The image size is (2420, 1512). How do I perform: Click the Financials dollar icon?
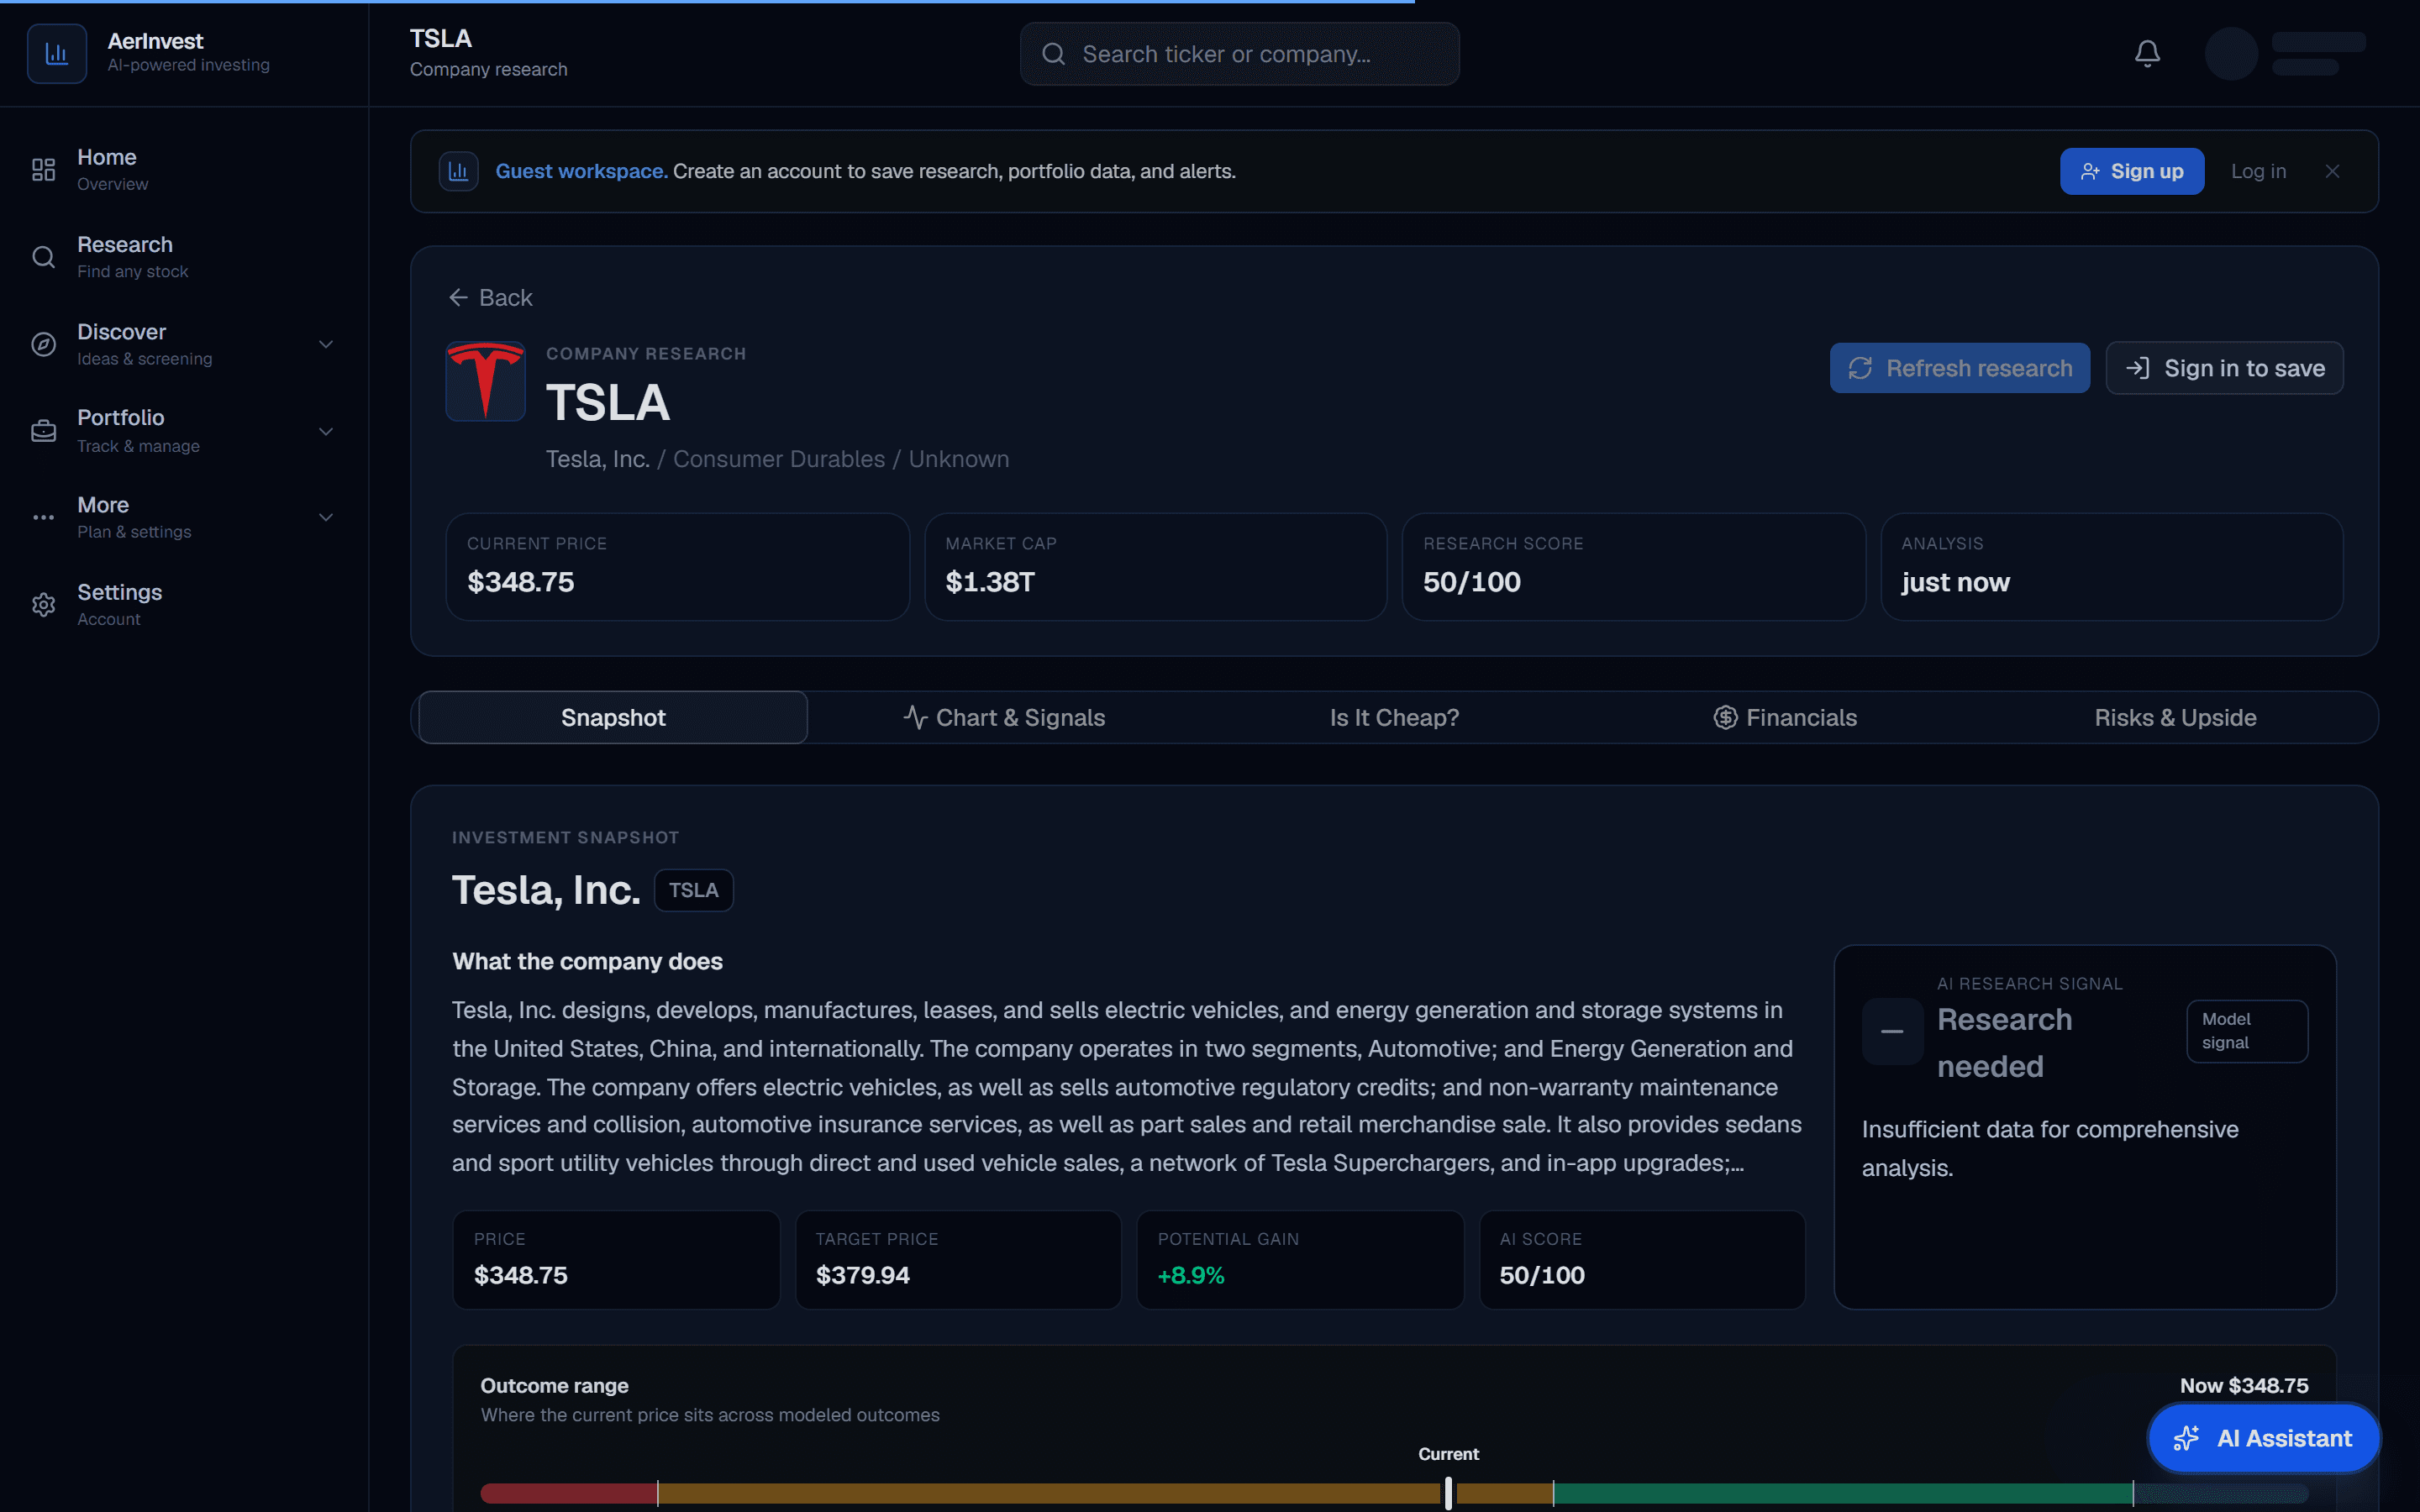point(1725,717)
